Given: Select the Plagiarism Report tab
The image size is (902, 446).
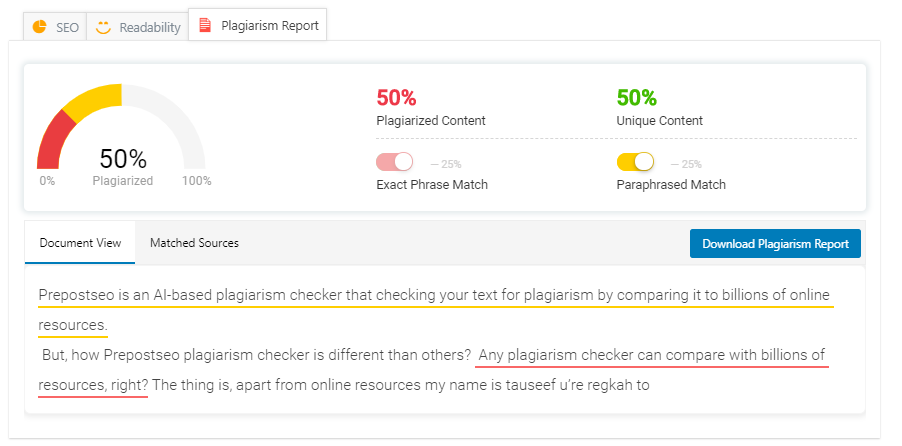Looking at the screenshot, I should click(258, 26).
